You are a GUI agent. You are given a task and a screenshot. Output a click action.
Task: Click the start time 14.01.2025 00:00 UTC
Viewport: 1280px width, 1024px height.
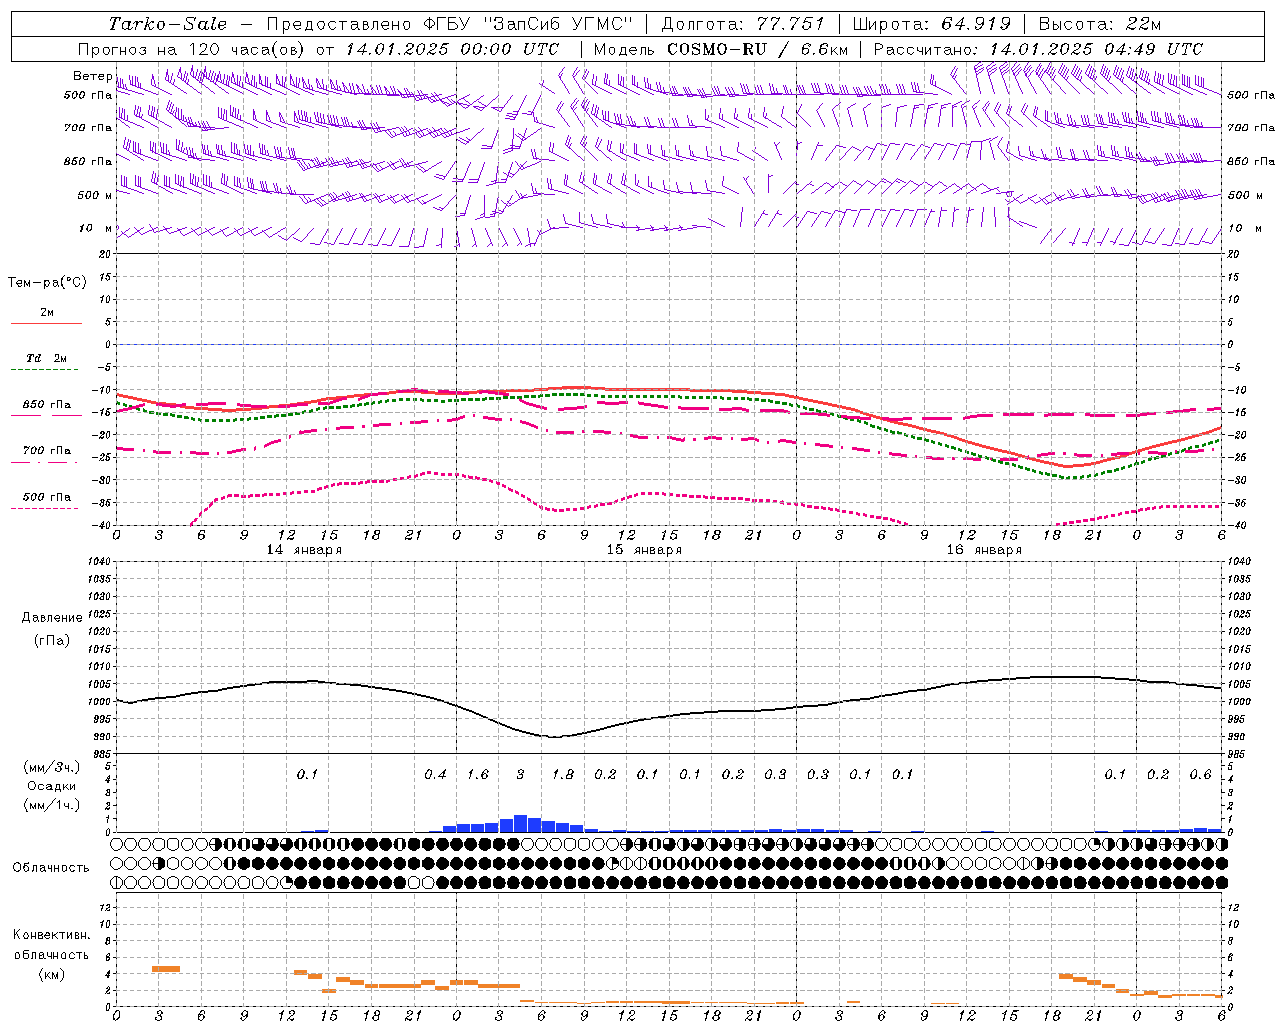pos(452,49)
